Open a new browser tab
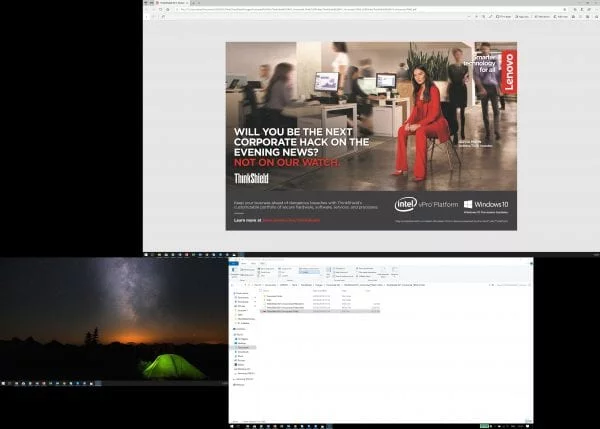The height and width of the screenshot is (429, 600). pos(194,3)
